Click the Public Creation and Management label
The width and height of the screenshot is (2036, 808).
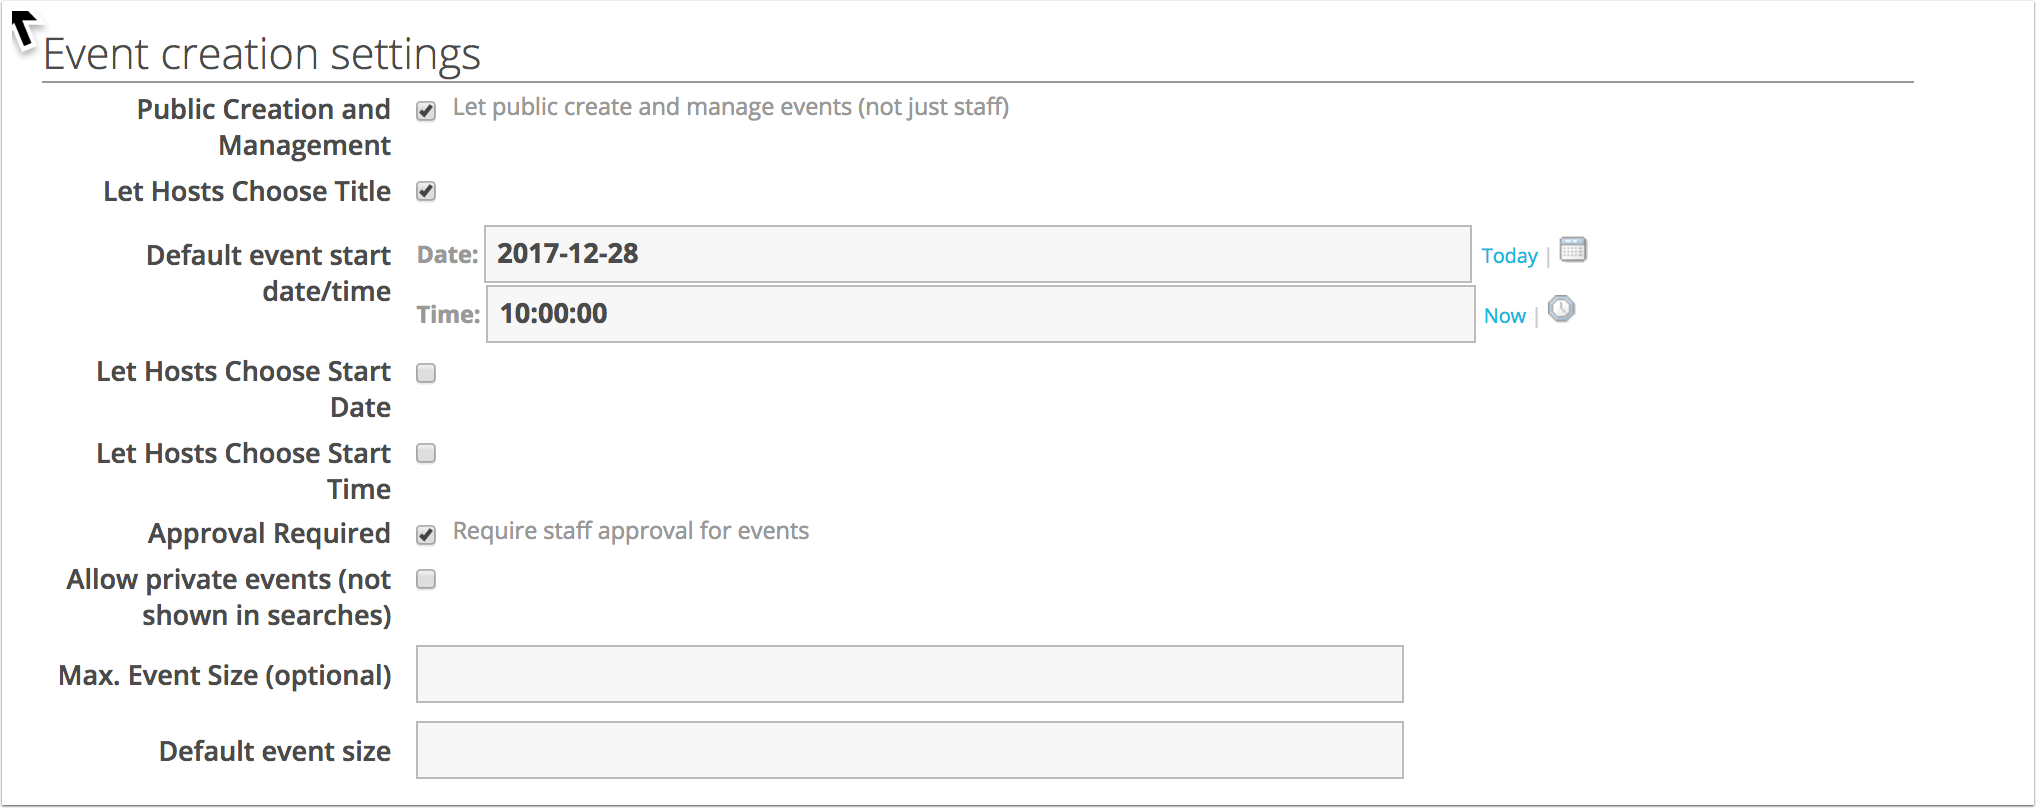pyautogui.click(x=263, y=127)
